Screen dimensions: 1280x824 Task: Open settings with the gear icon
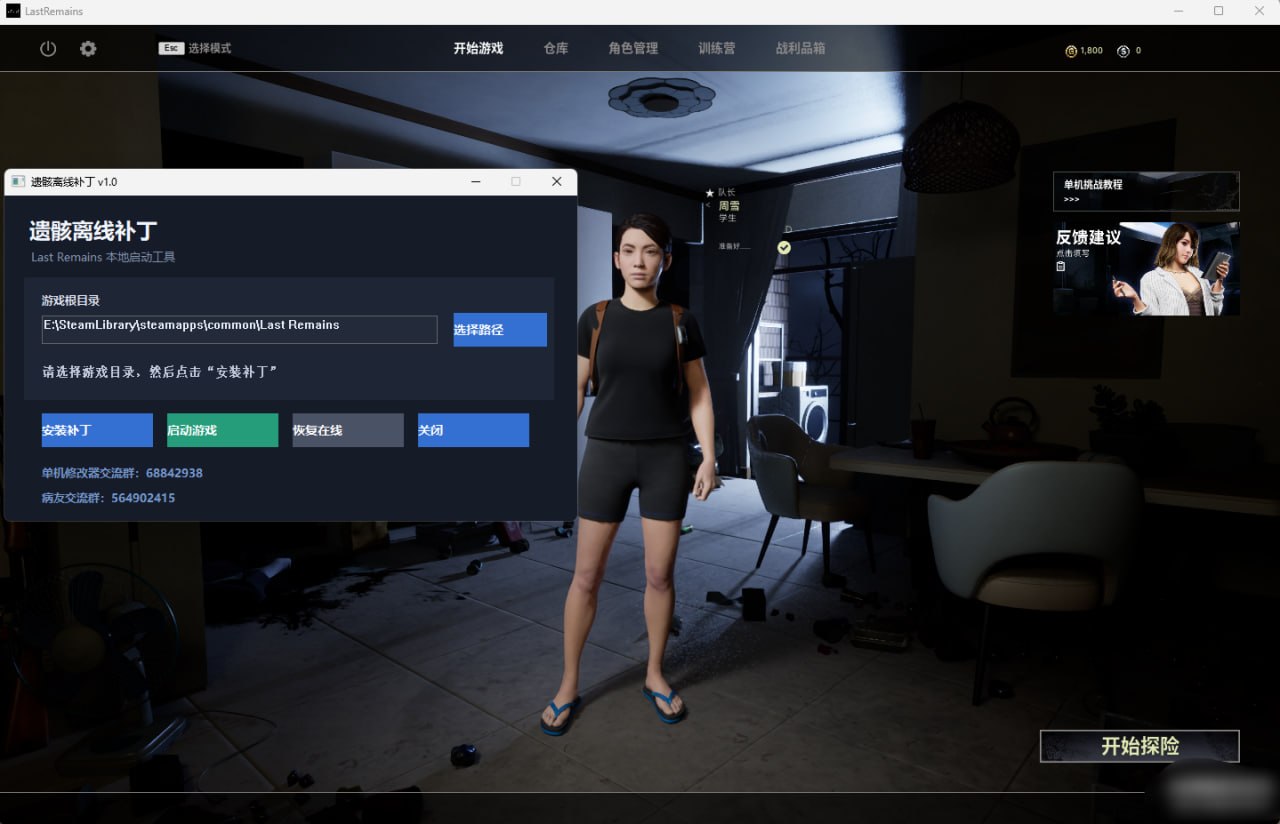(x=88, y=48)
